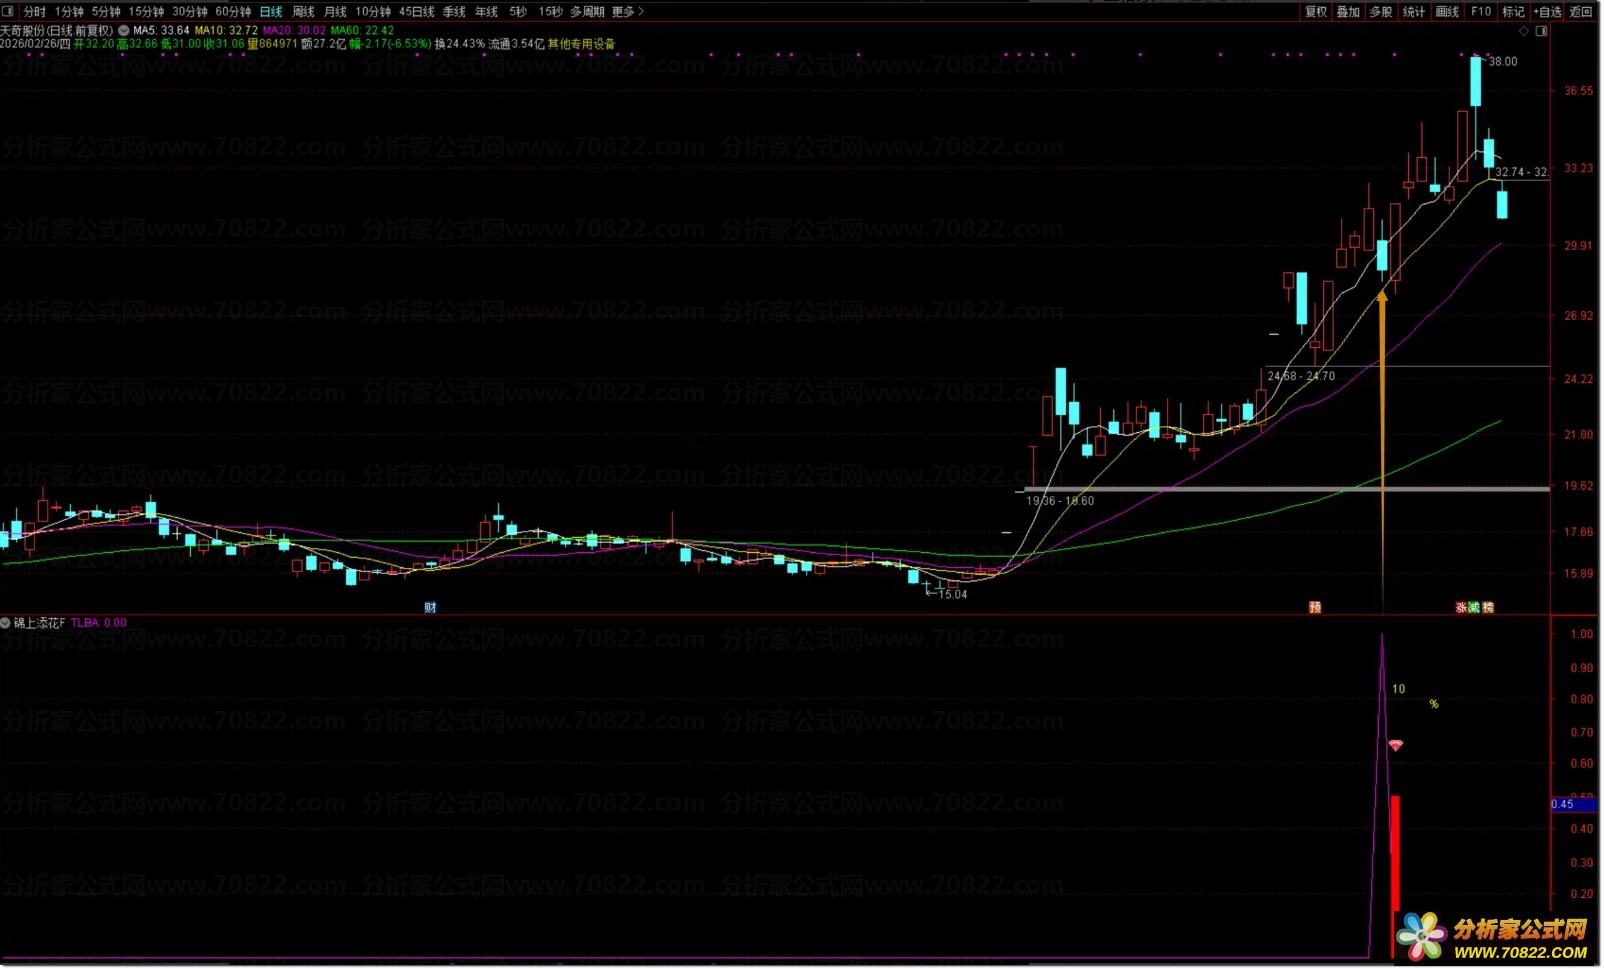Click the 38.00 high price label
Screen dimensions: 1604x969
click(1503, 62)
